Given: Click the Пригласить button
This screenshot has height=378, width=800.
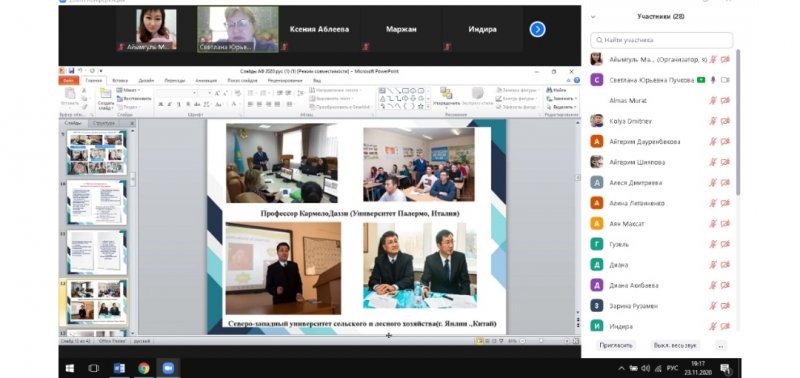Looking at the screenshot, I should (x=616, y=345).
